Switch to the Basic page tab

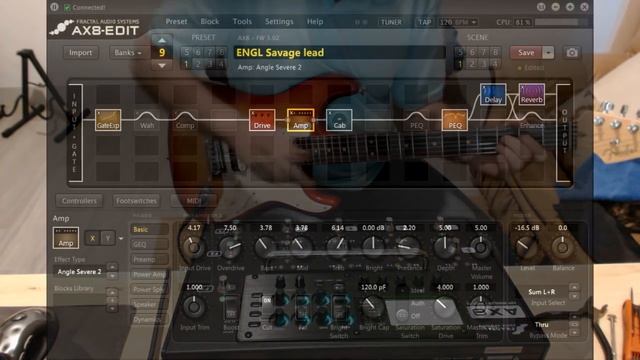(149, 229)
